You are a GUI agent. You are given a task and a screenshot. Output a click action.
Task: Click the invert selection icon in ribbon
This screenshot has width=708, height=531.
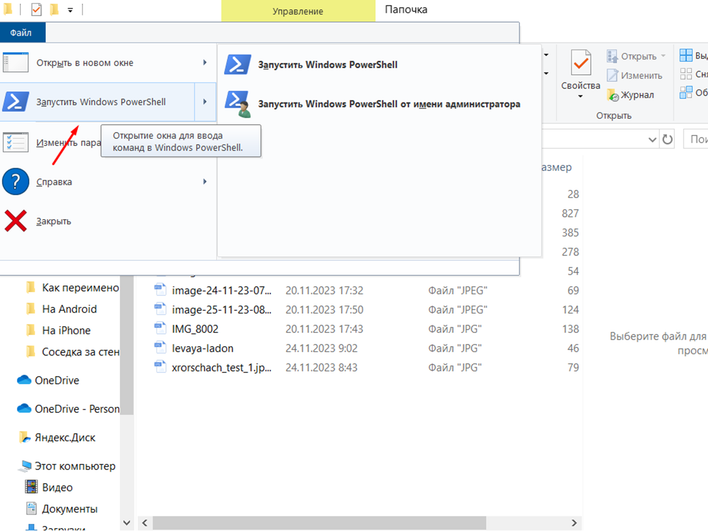click(686, 93)
